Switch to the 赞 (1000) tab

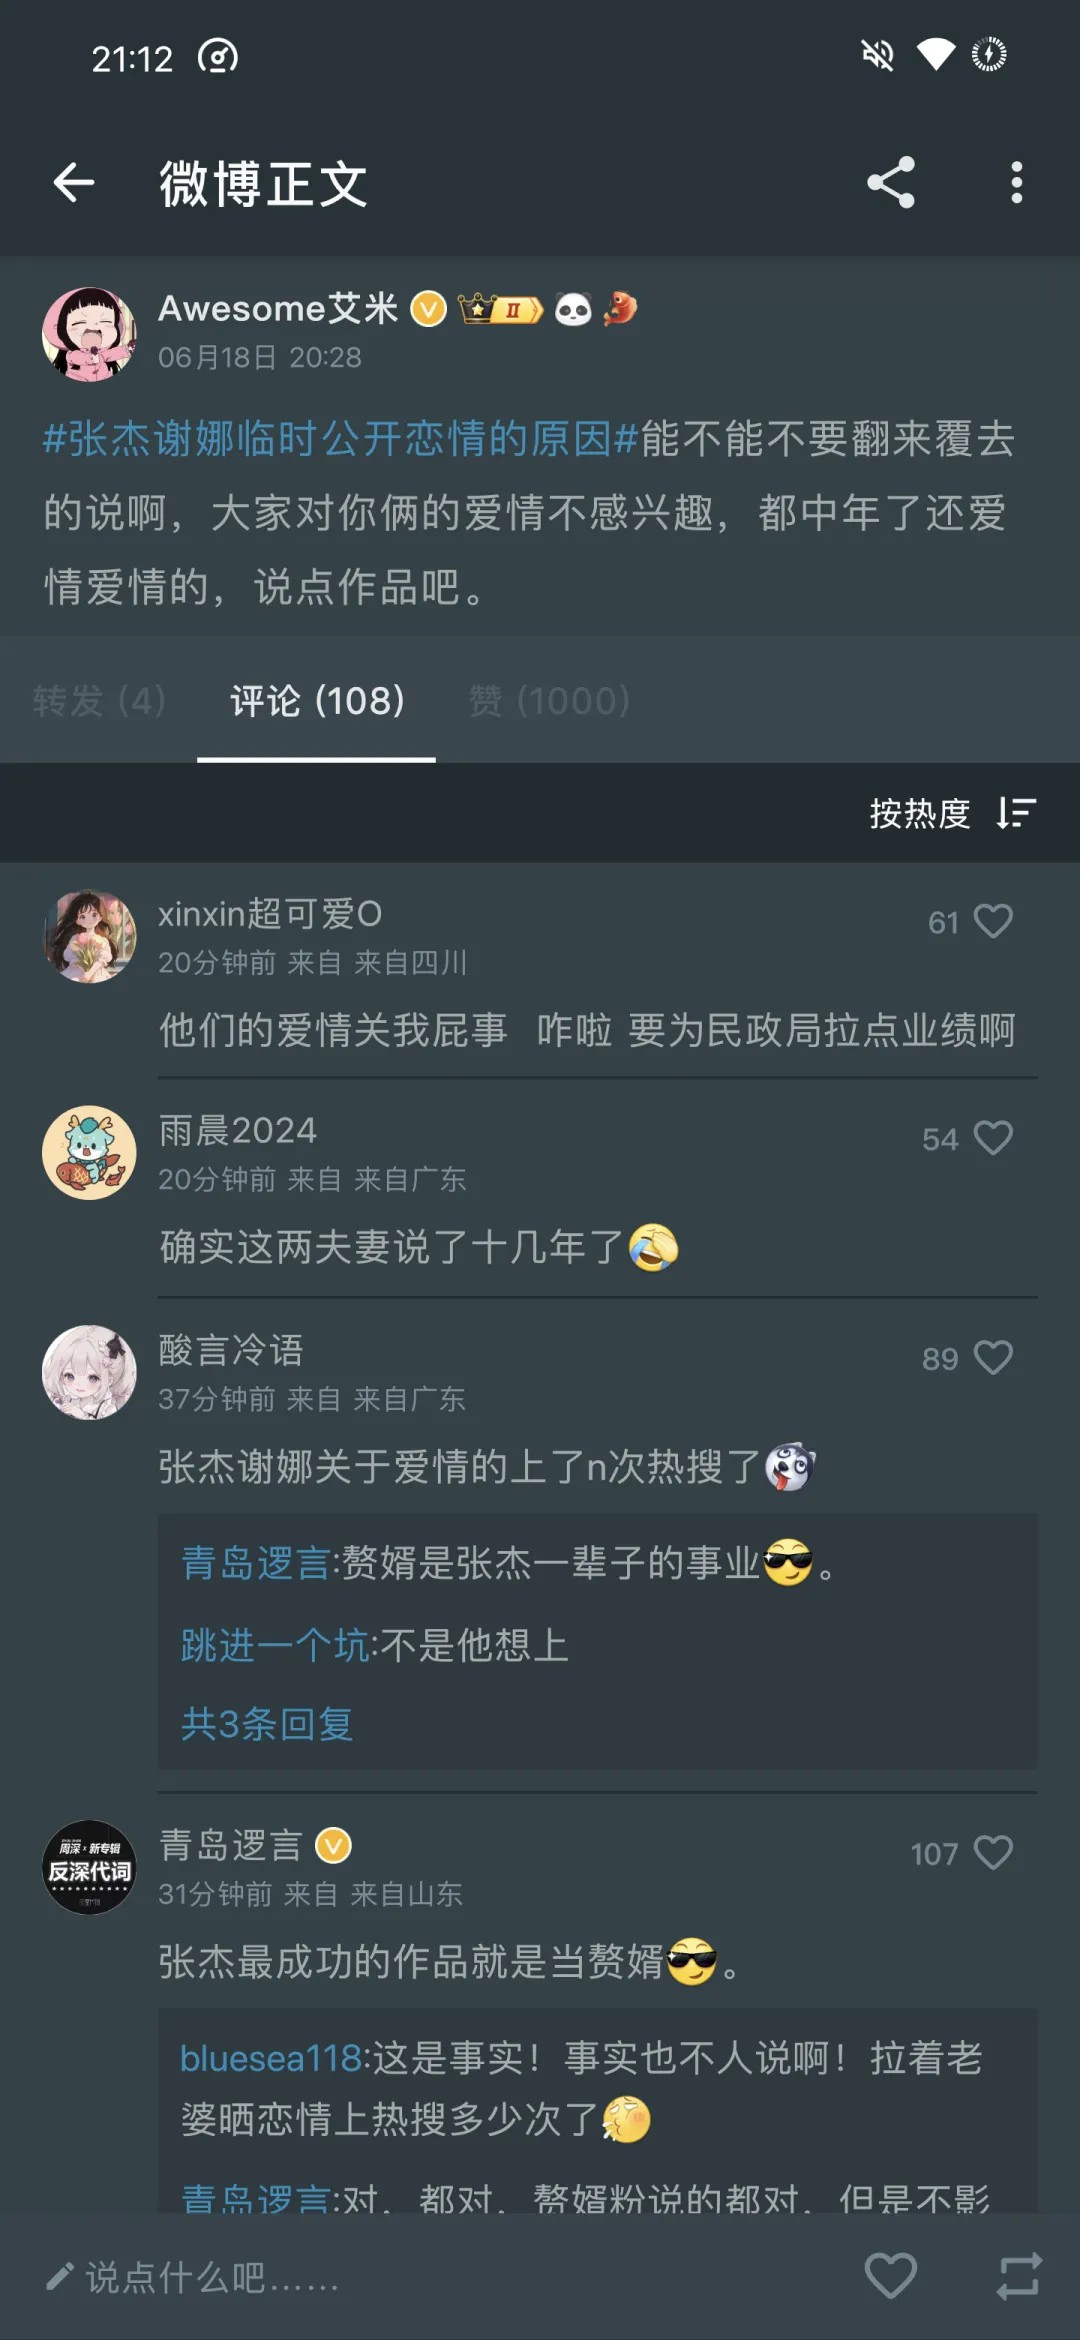coord(549,700)
